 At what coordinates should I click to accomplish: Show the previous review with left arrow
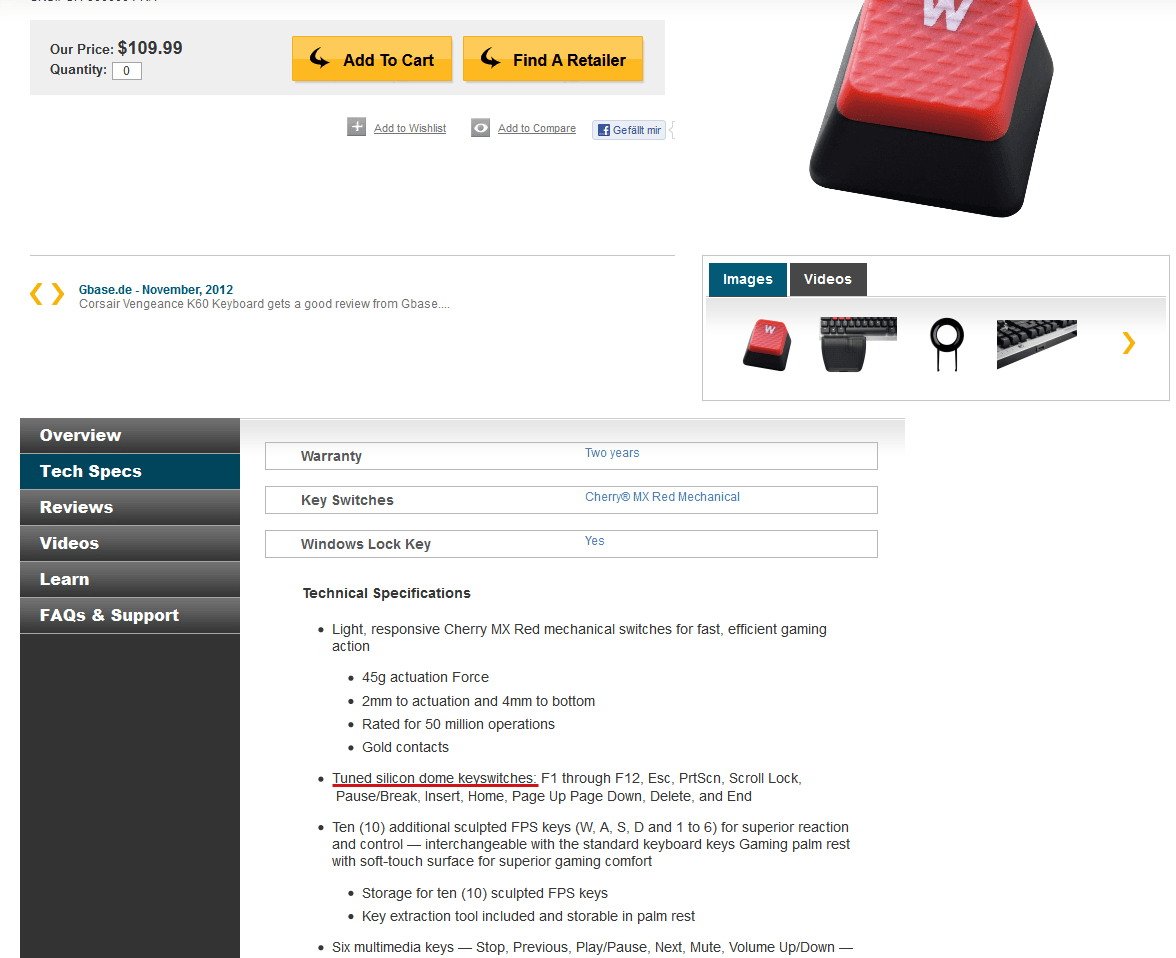(35, 294)
